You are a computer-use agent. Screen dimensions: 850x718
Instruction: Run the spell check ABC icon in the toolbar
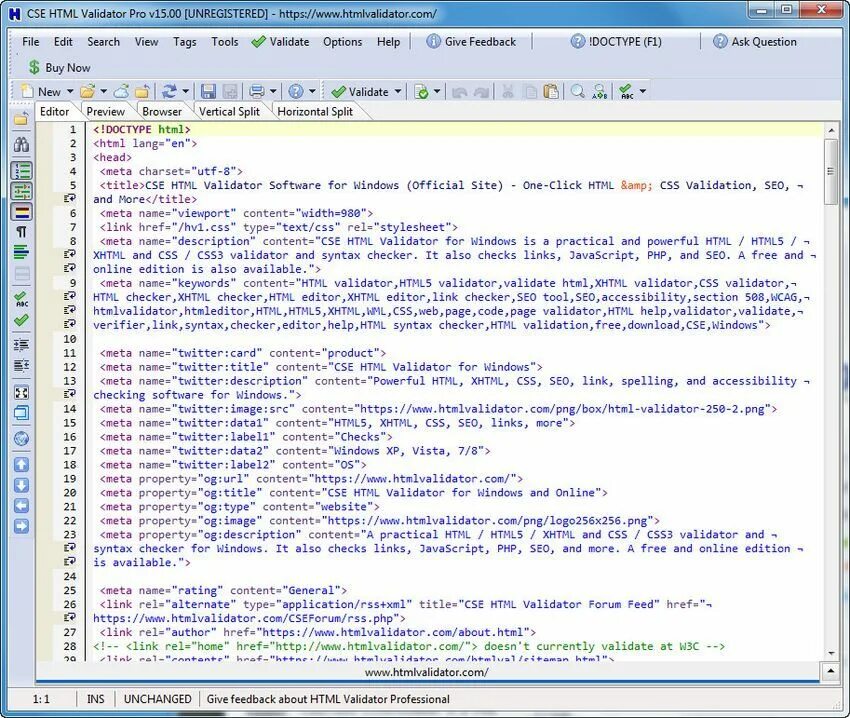(626, 92)
